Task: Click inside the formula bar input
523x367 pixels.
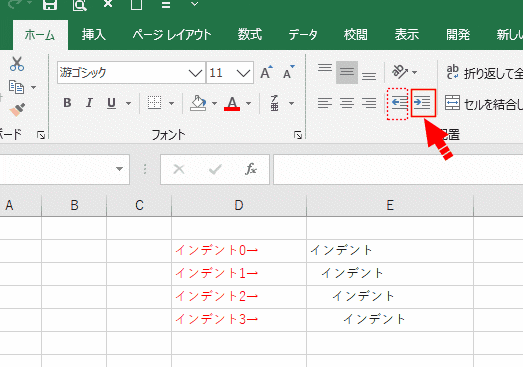Action: point(398,169)
